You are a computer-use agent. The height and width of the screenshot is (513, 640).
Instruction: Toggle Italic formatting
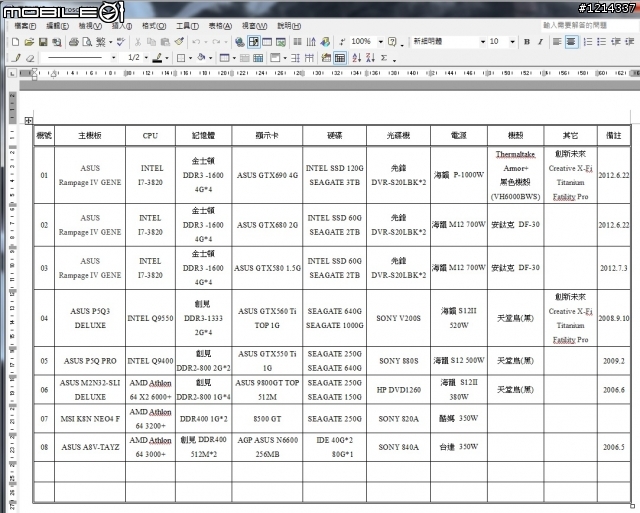click(x=540, y=42)
